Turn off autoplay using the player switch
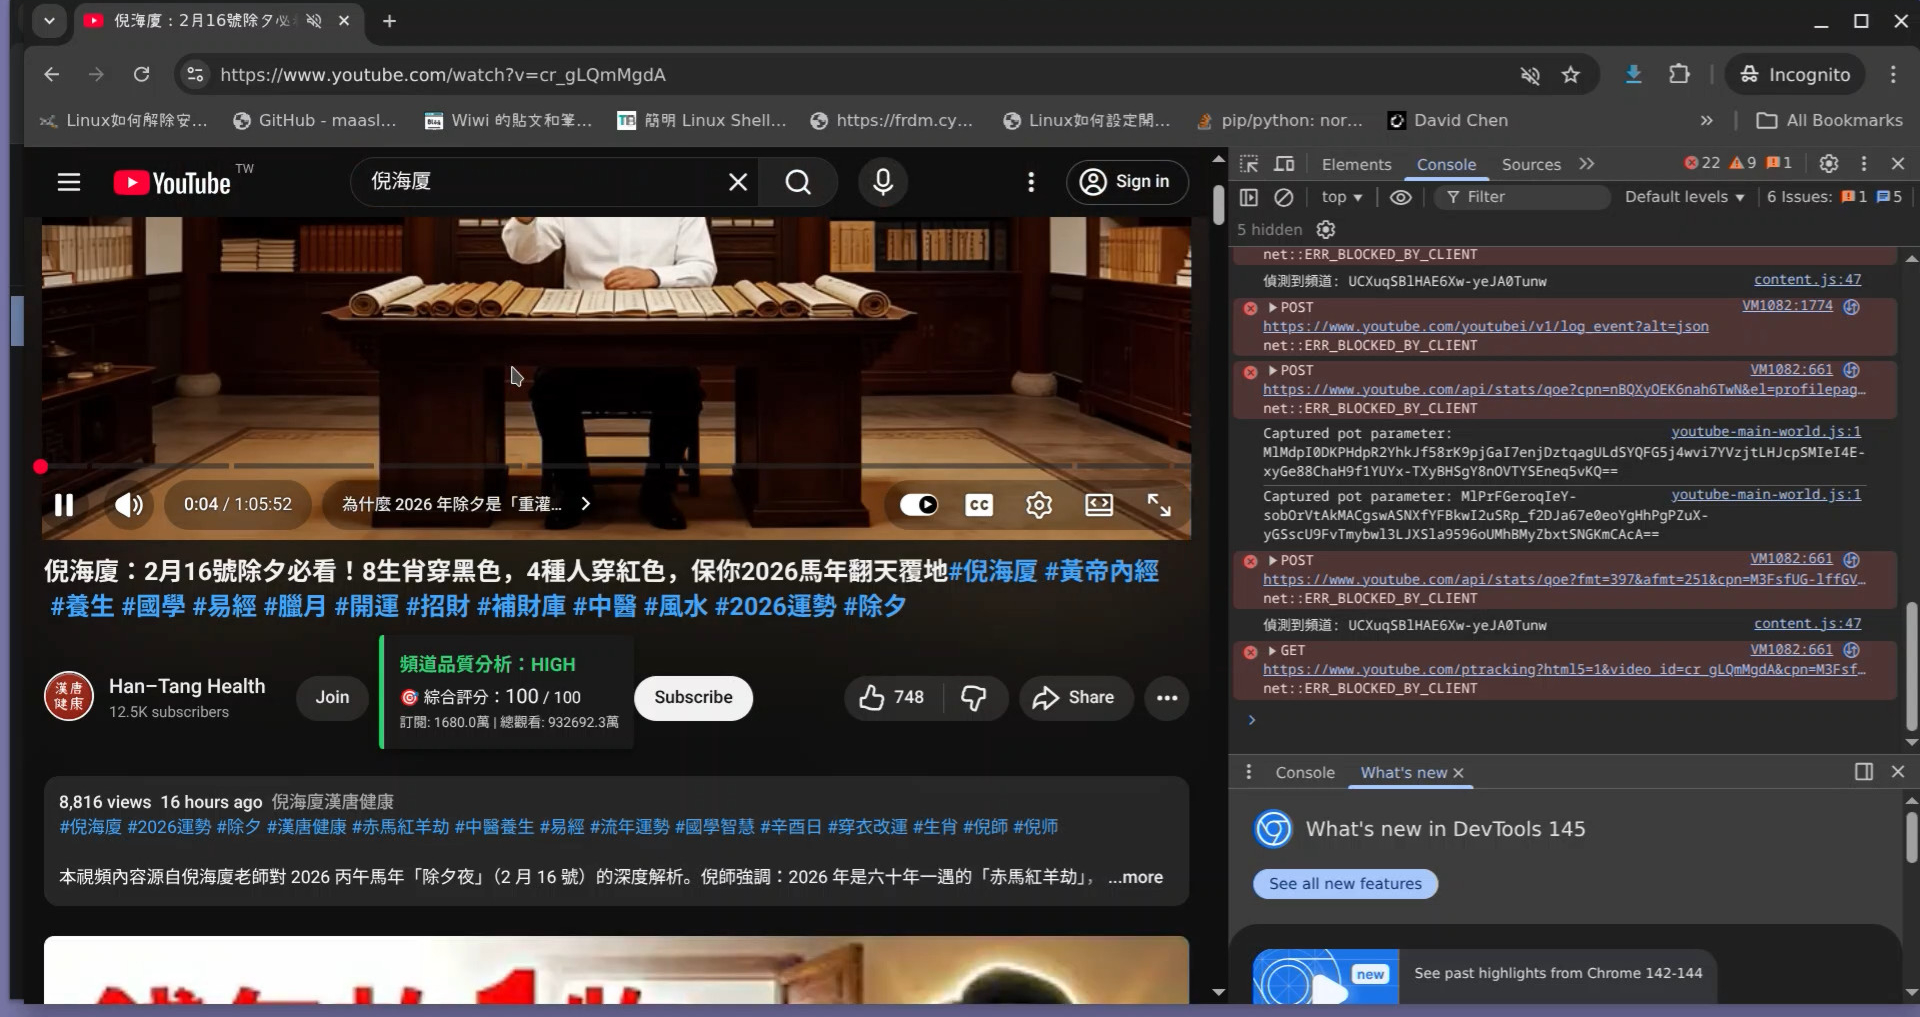Image resolution: width=1920 pixels, height=1017 pixels. (x=919, y=505)
